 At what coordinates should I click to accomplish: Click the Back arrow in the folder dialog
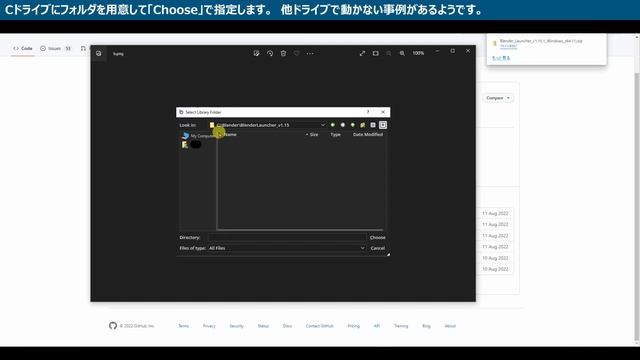(333, 125)
